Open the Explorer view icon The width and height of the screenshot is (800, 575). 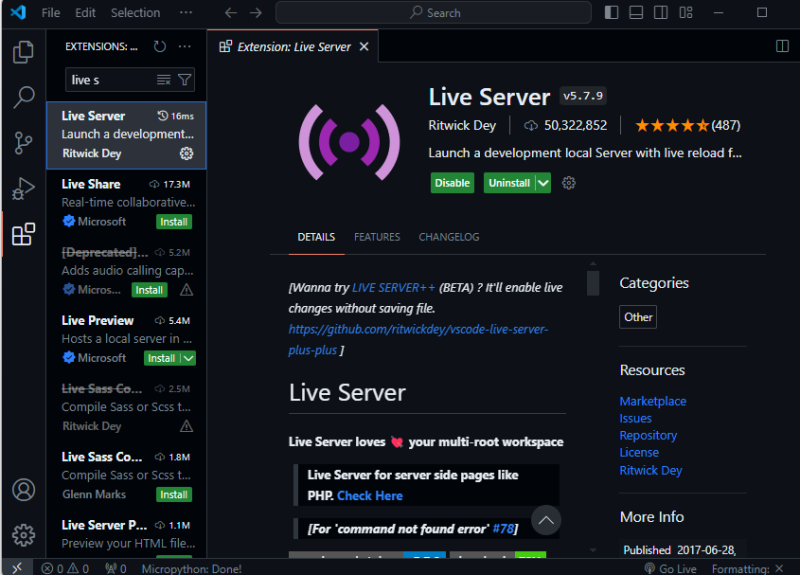coord(23,52)
